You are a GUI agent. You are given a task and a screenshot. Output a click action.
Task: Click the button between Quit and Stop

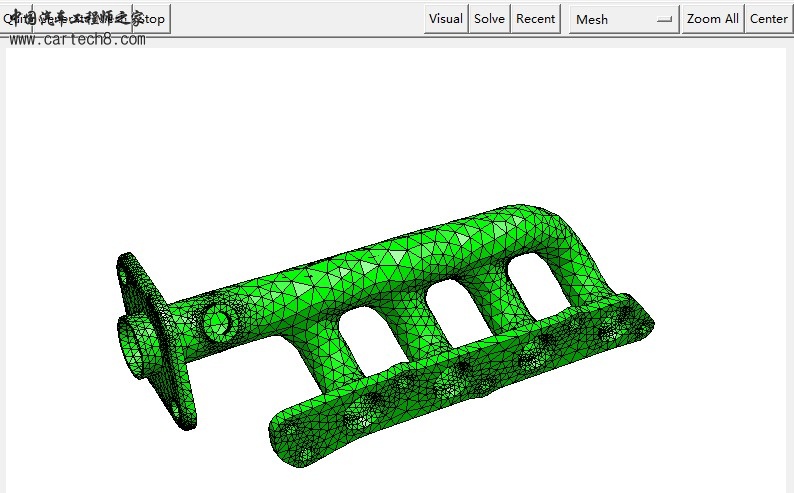(x=82, y=19)
